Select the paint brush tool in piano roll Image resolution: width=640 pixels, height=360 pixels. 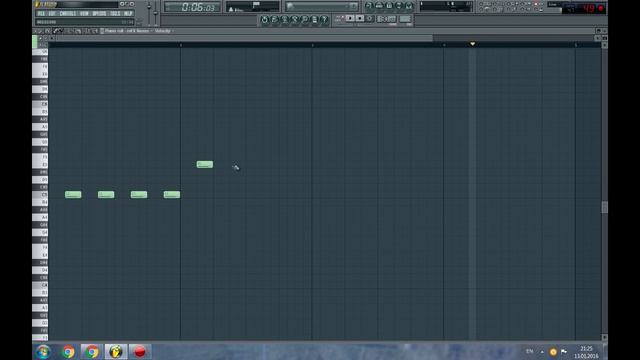click(x=61, y=31)
